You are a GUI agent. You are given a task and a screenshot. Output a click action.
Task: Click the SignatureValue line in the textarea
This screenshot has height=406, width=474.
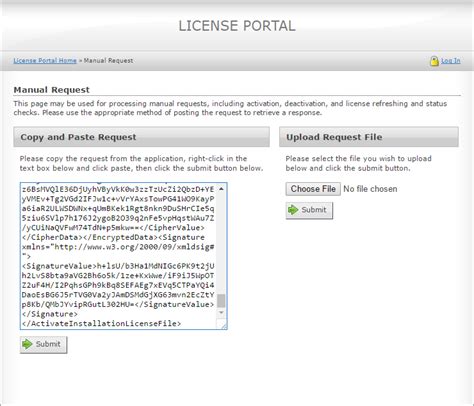point(118,266)
